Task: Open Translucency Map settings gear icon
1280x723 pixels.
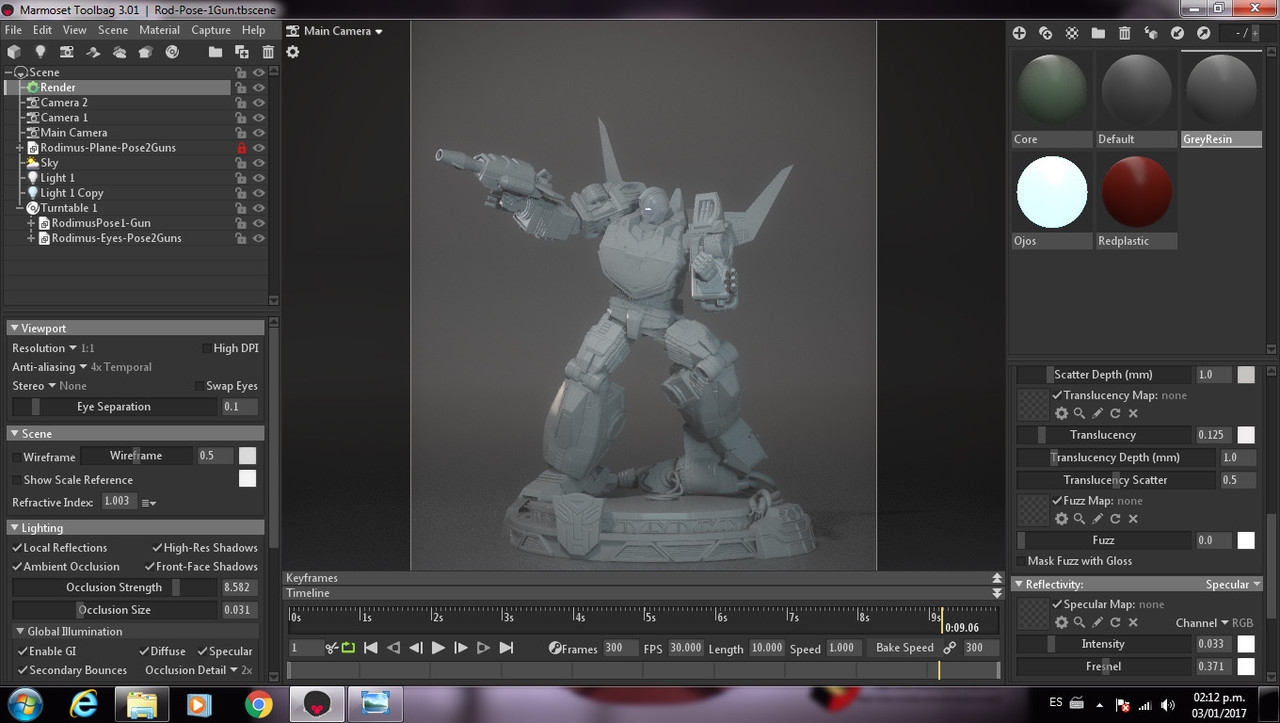Action: [1061, 413]
